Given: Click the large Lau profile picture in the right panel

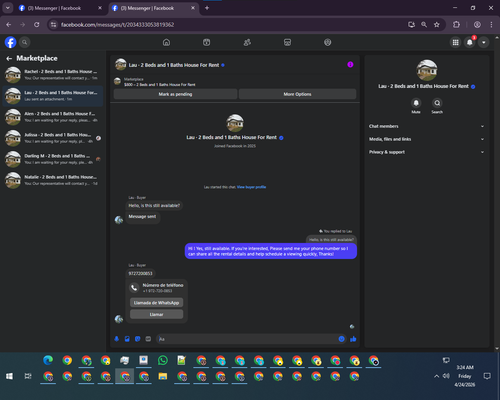Looking at the screenshot, I should click(x=427, y=70).
